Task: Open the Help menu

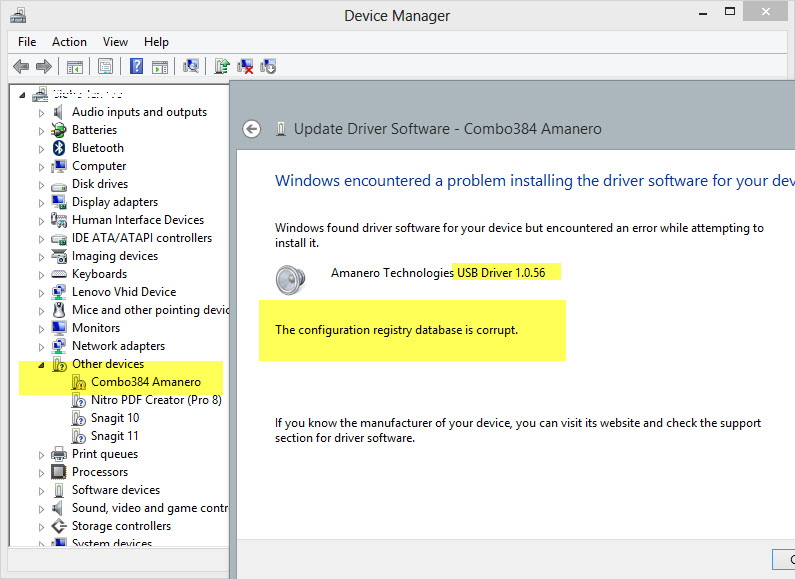Action: (x=156, y=42)
